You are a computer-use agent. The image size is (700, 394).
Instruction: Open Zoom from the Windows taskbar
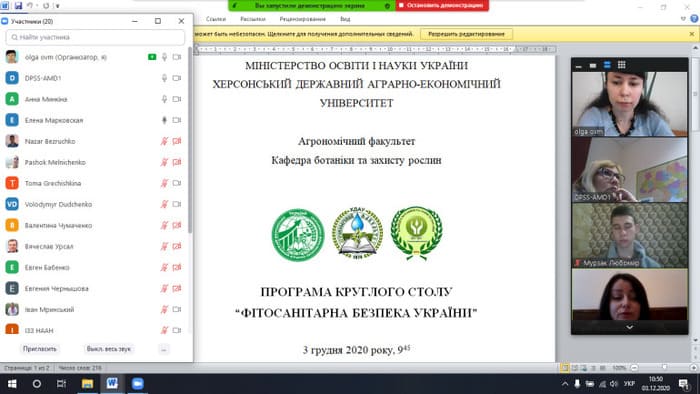[138, 384]
